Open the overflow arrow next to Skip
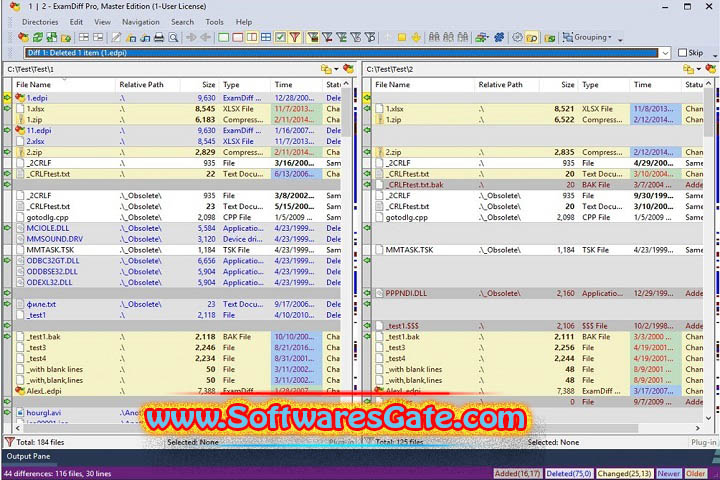The height and width of the screenshot is (480, 720). click(x=715, y=56)
